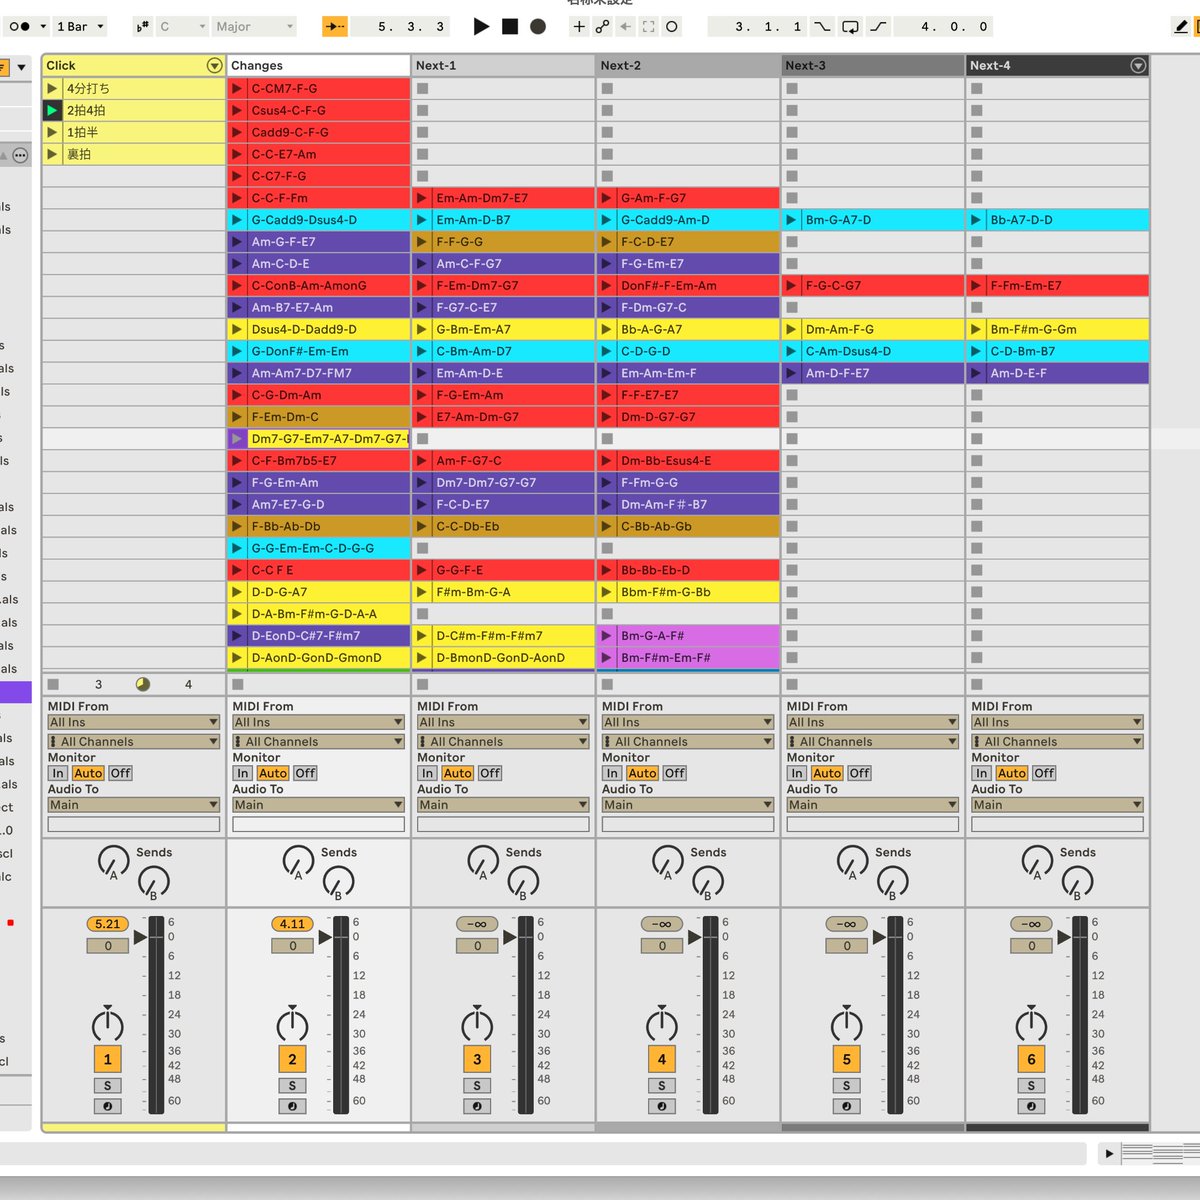The image size is (1200, 1200).
Task: Deactivate track 2 with its activator button
Action: 292,1058
